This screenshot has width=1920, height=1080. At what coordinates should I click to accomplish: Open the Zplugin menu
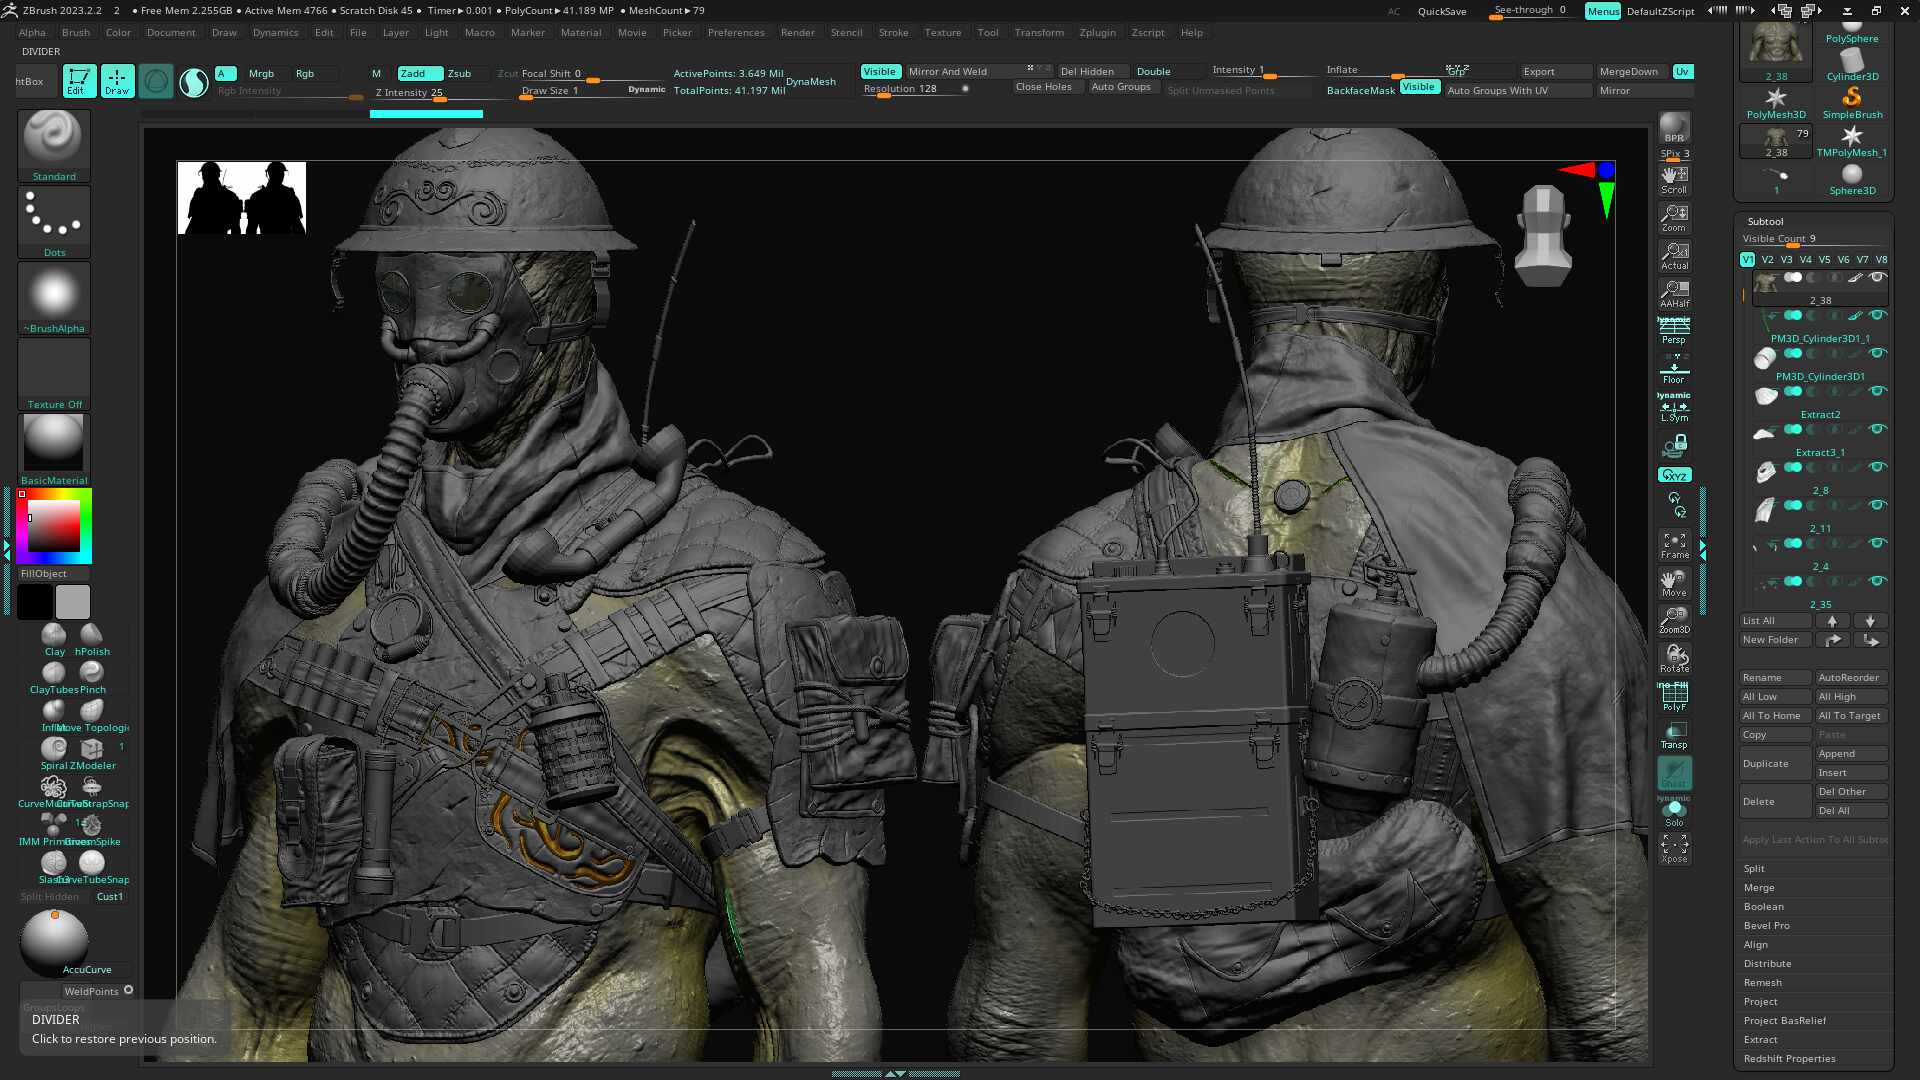[1097, 32]
